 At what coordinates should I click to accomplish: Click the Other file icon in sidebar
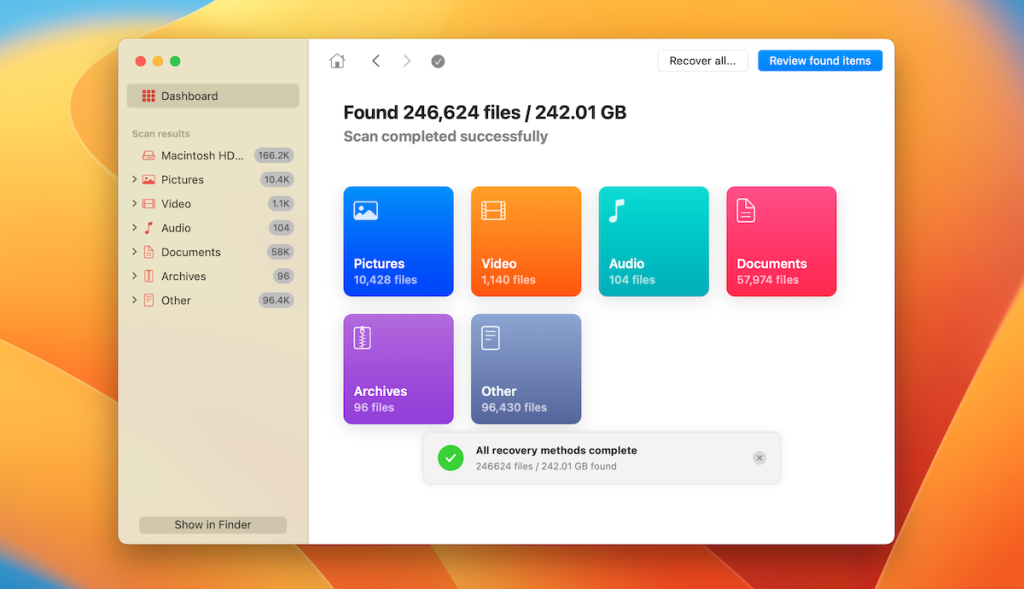(x=149, y=300)
